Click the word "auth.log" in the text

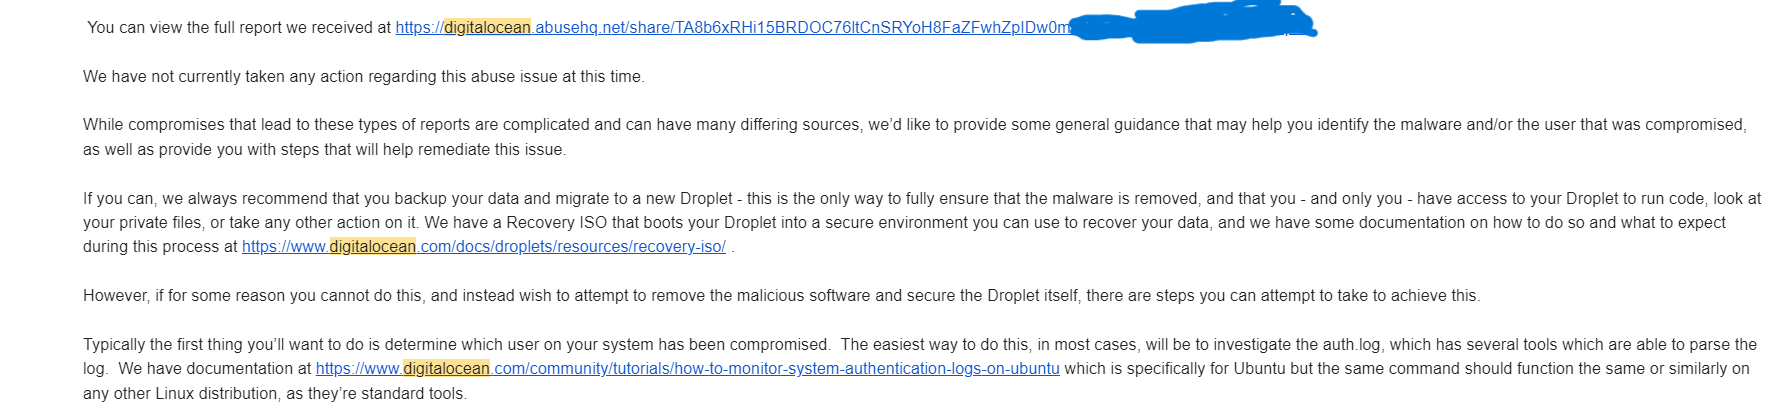point(1352,345)
